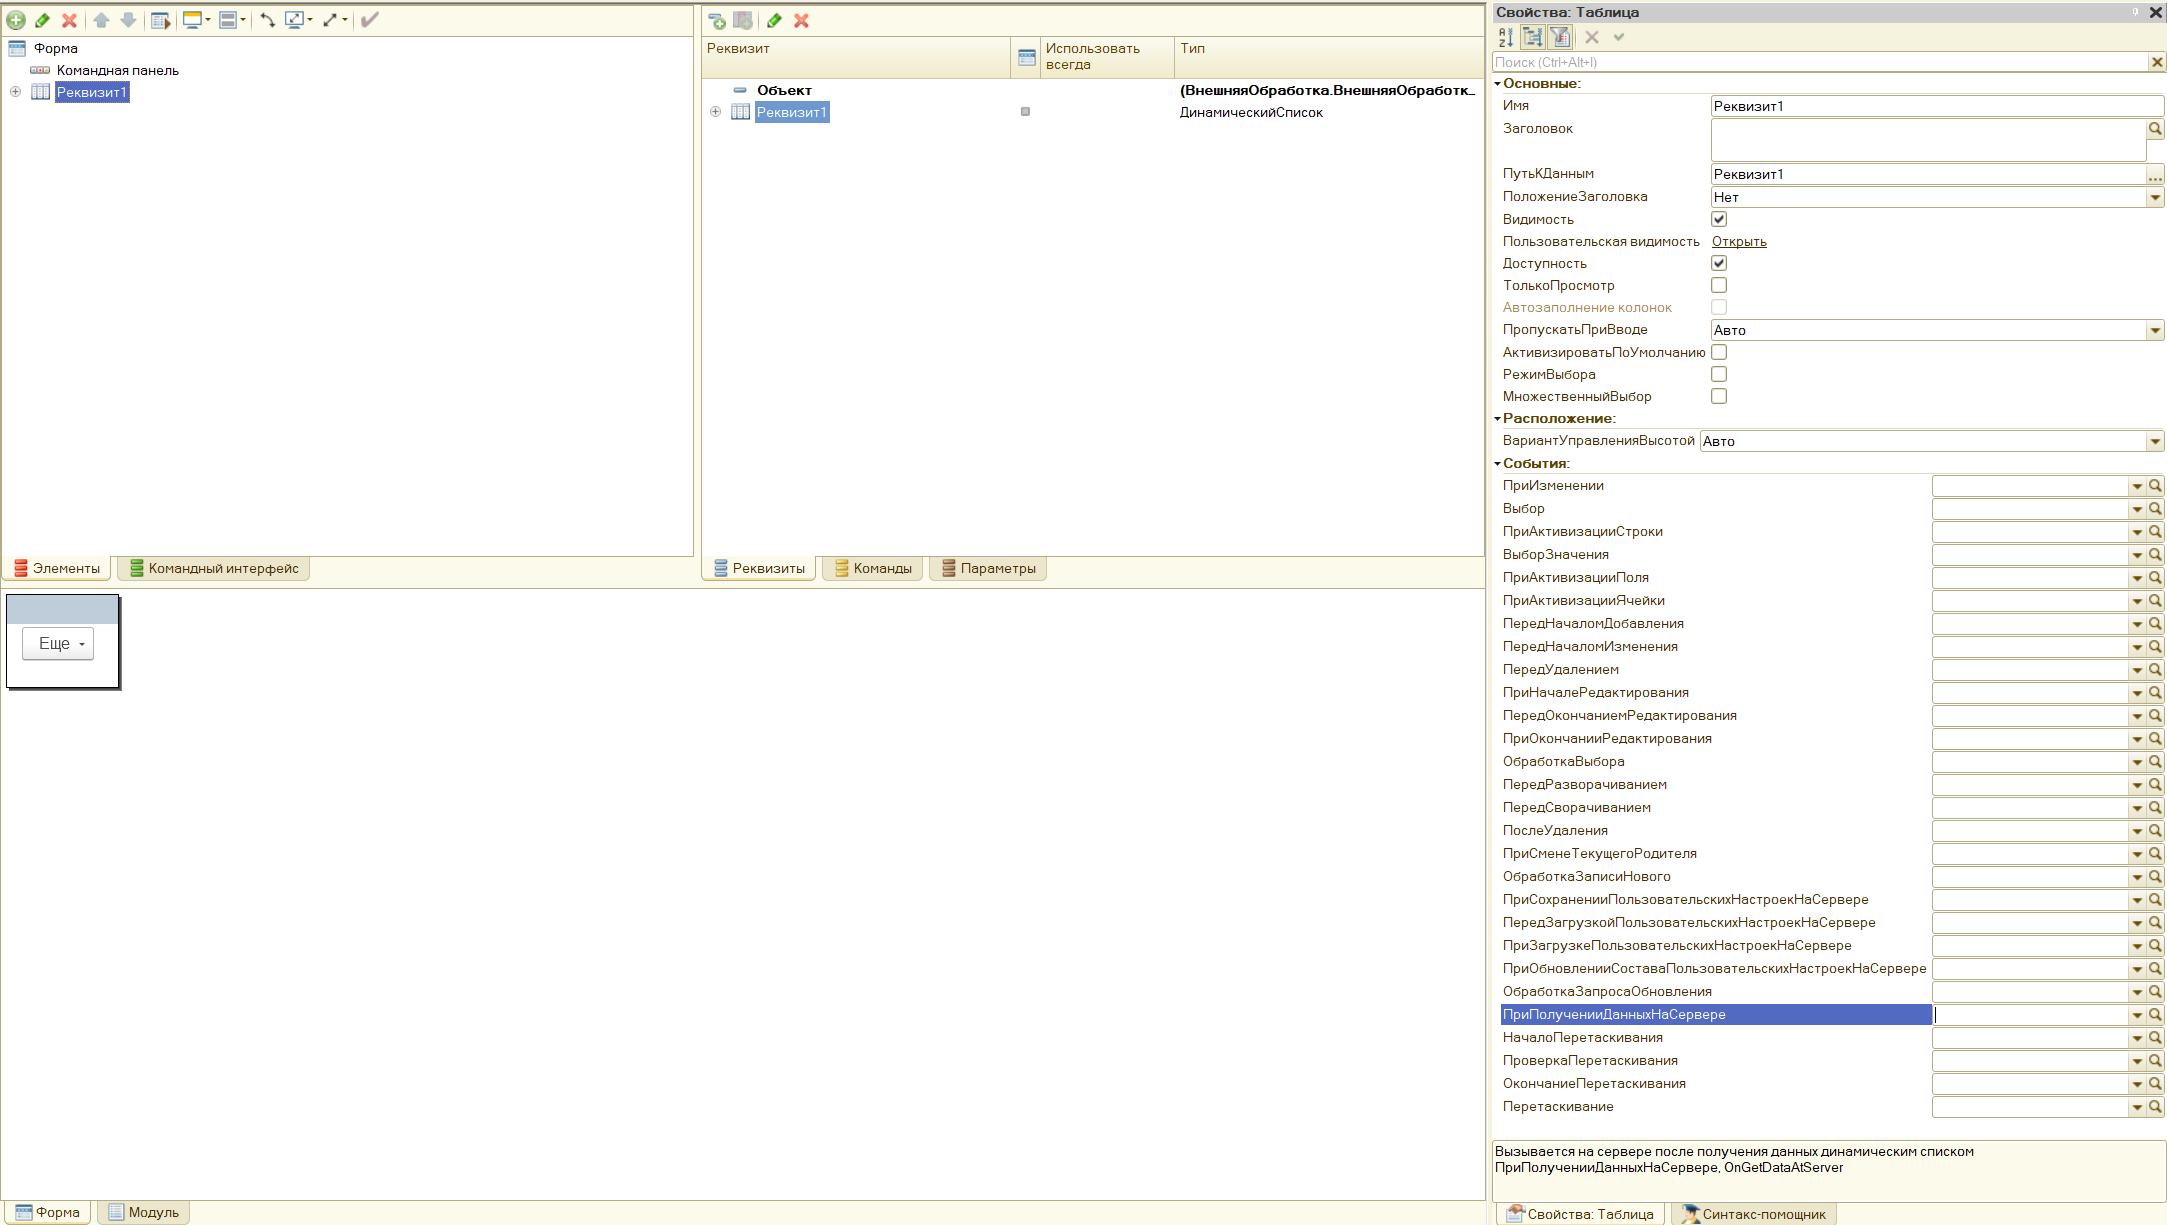Click the property search field
This screenshot has height=1225, width=2167.
[1820, 62]
